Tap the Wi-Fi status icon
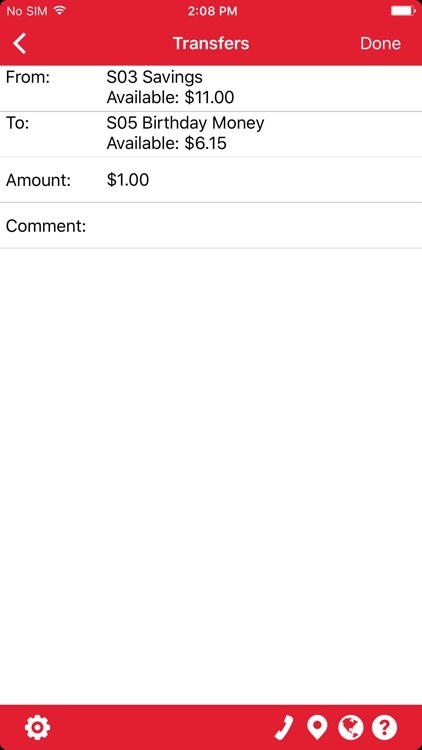 coord(59,11)
